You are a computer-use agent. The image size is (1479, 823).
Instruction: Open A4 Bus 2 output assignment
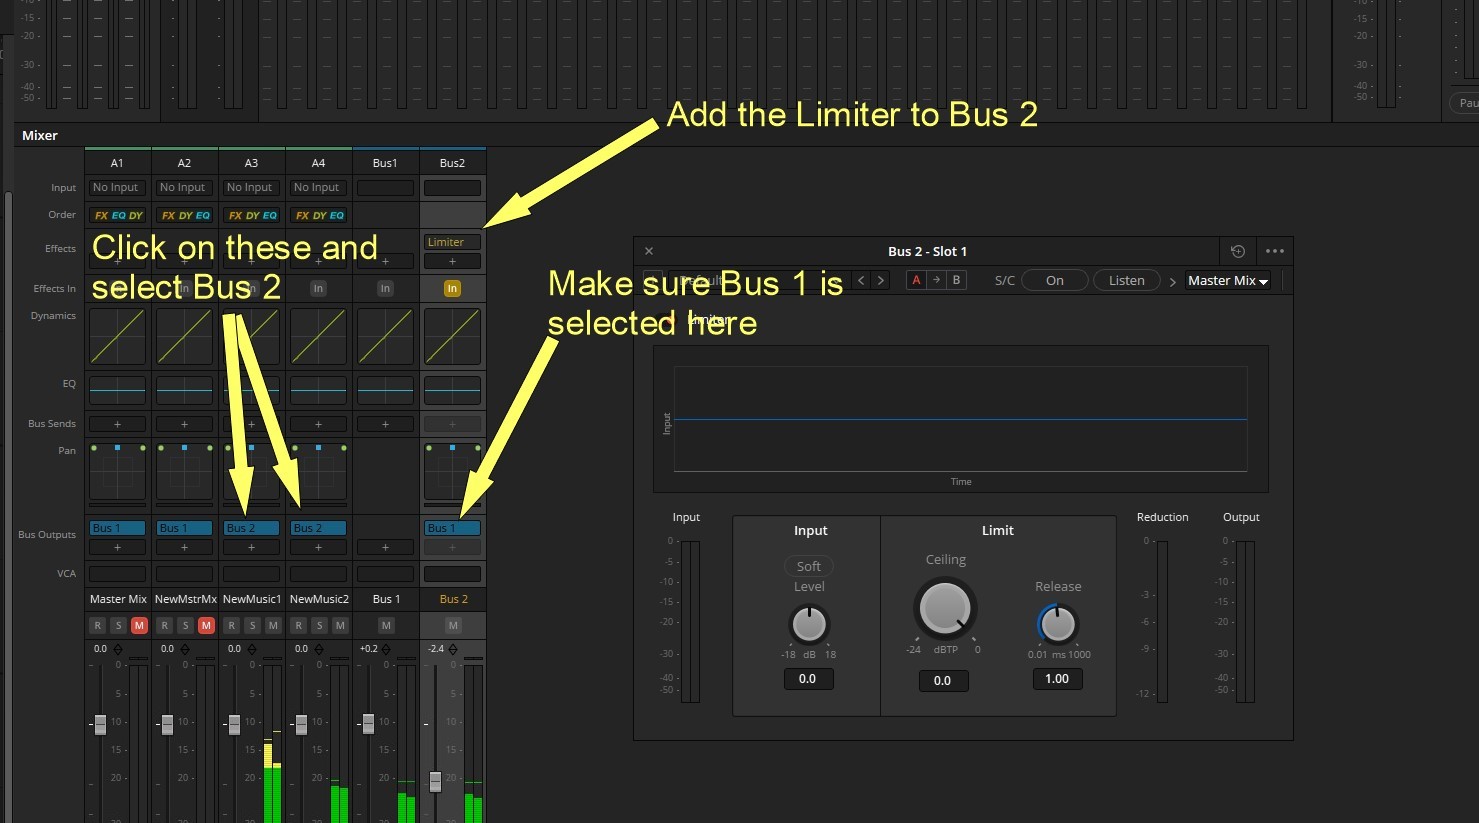(318, 528)
